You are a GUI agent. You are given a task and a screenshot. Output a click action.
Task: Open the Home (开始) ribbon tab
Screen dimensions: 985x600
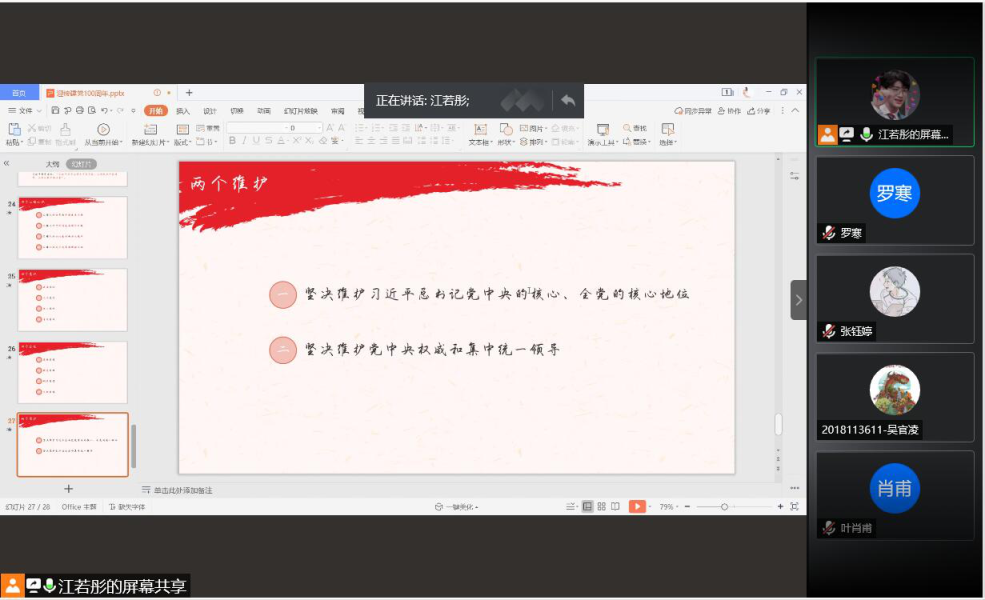click(x=155, y=111)
